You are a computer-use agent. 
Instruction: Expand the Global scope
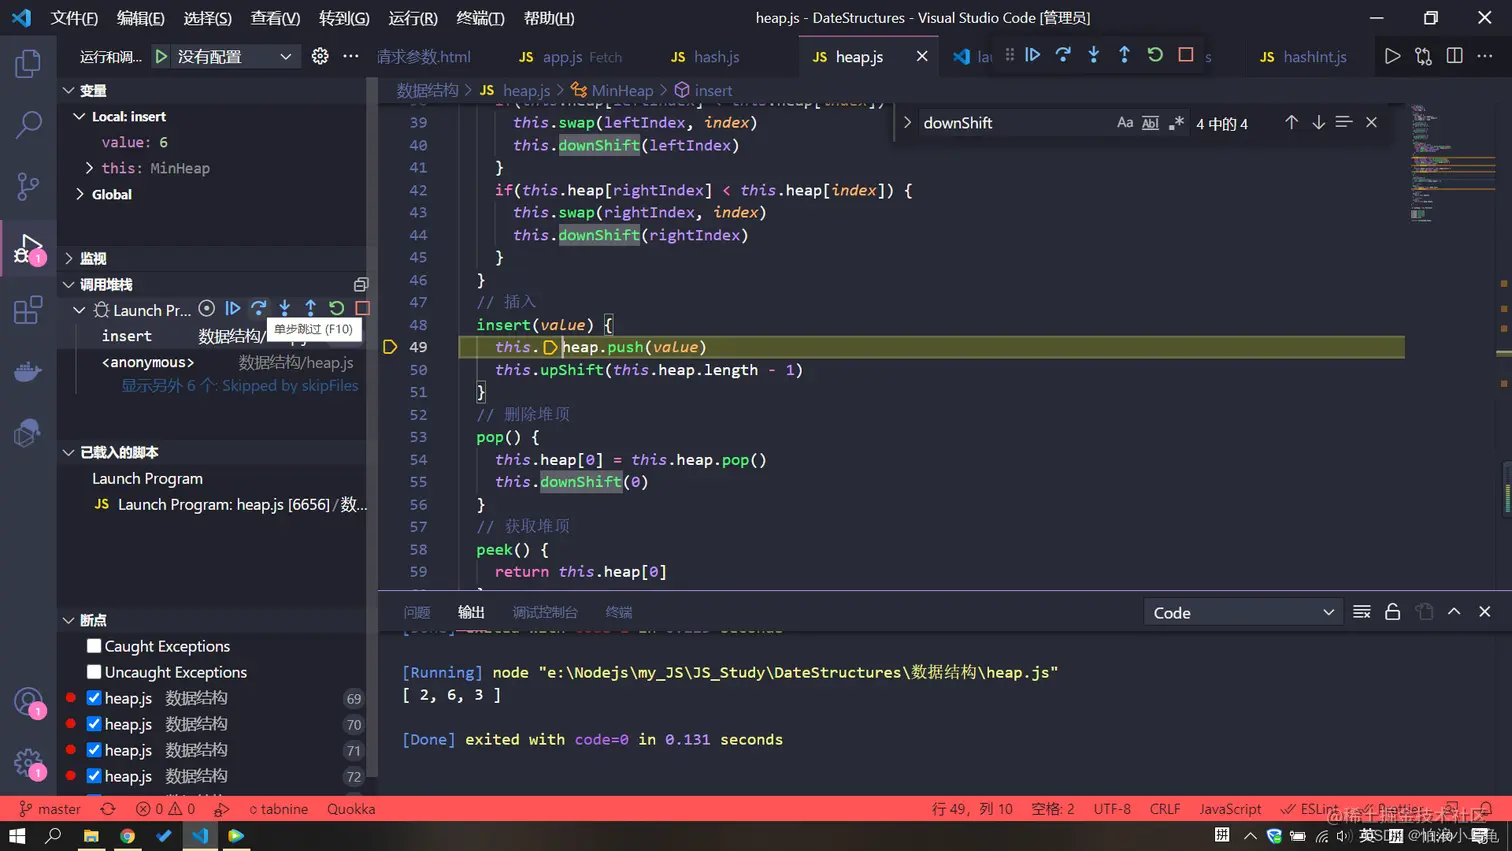click(79, 195)
